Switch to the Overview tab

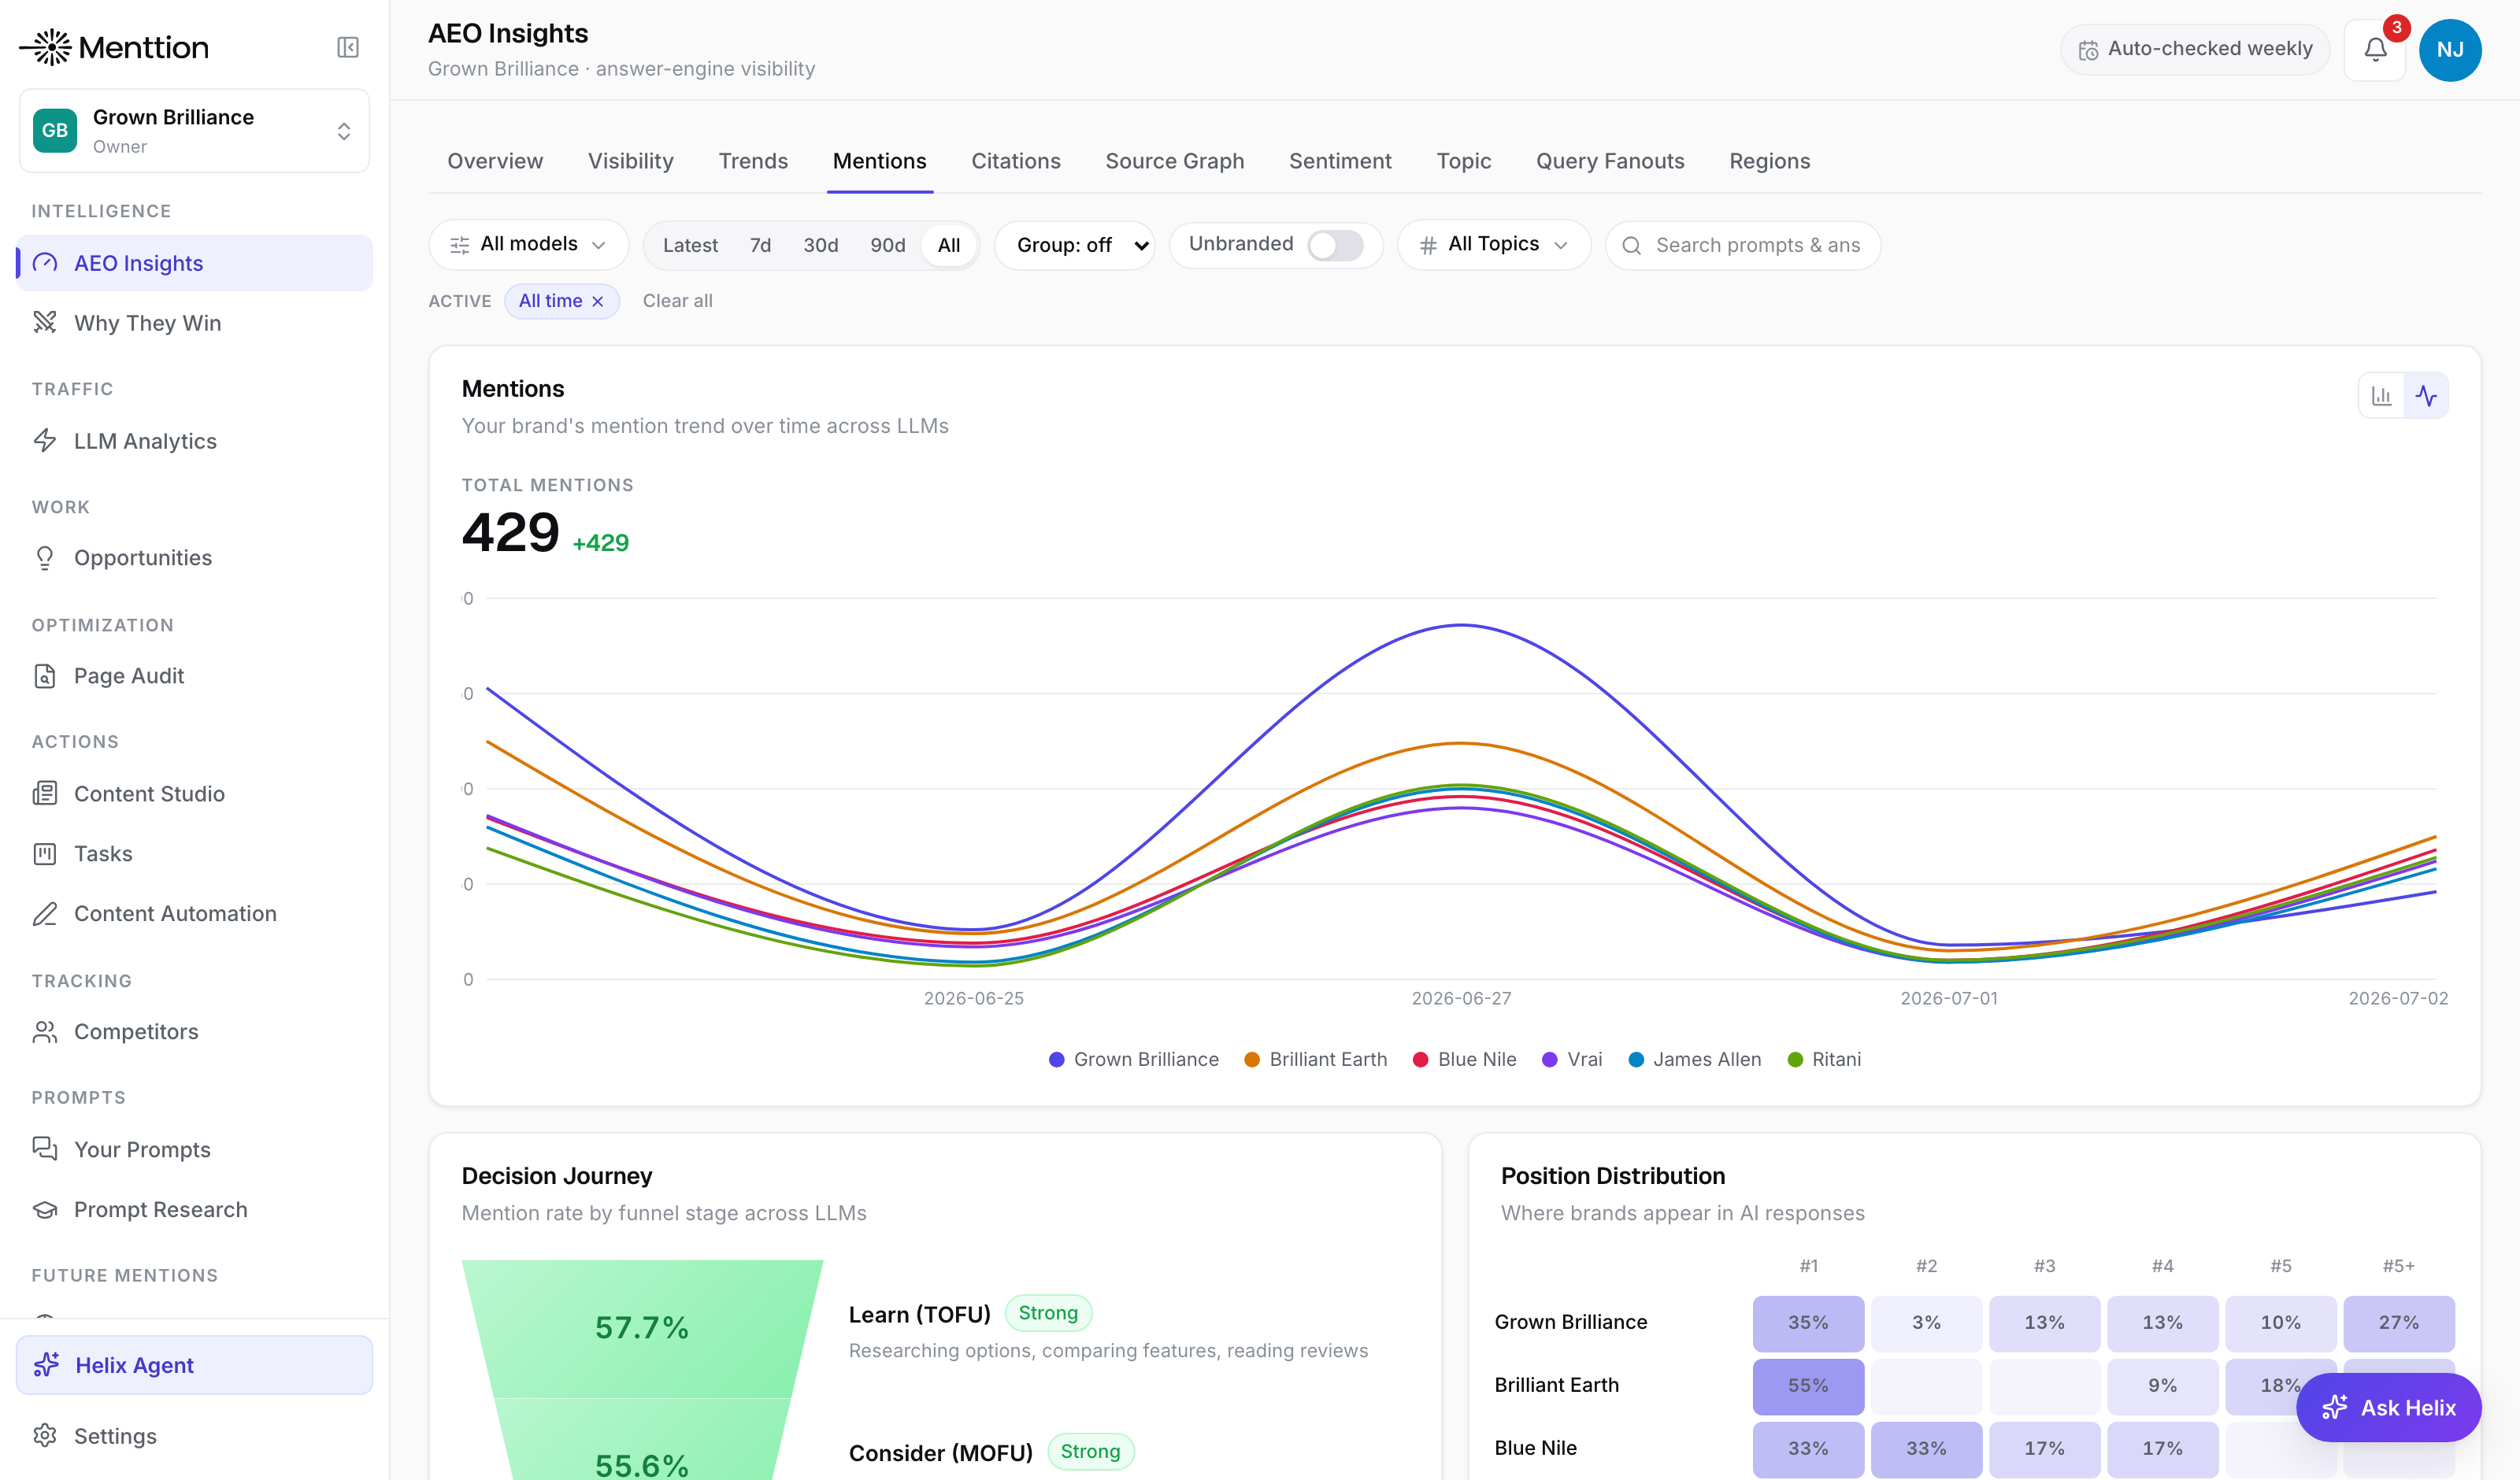pyautogui.click(x=495, y=161)
